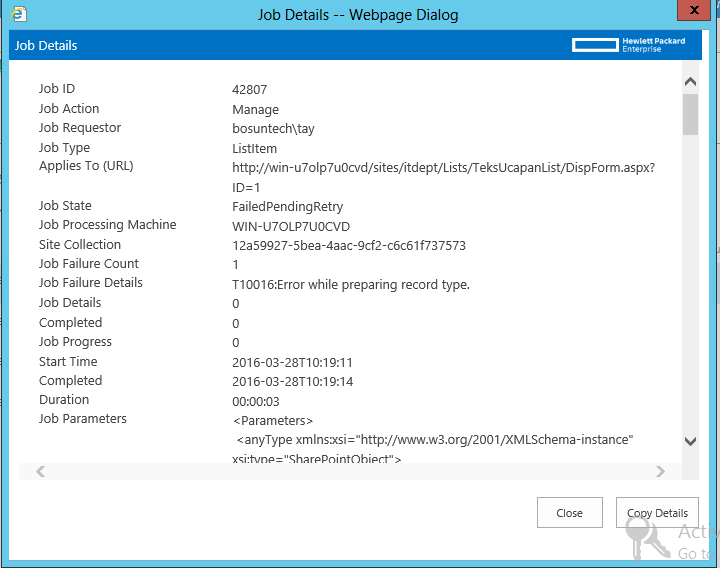This screenshot has height=568, width=720.
Task: Select the requestor bosuntech\tay
Action: pos(273,129)
